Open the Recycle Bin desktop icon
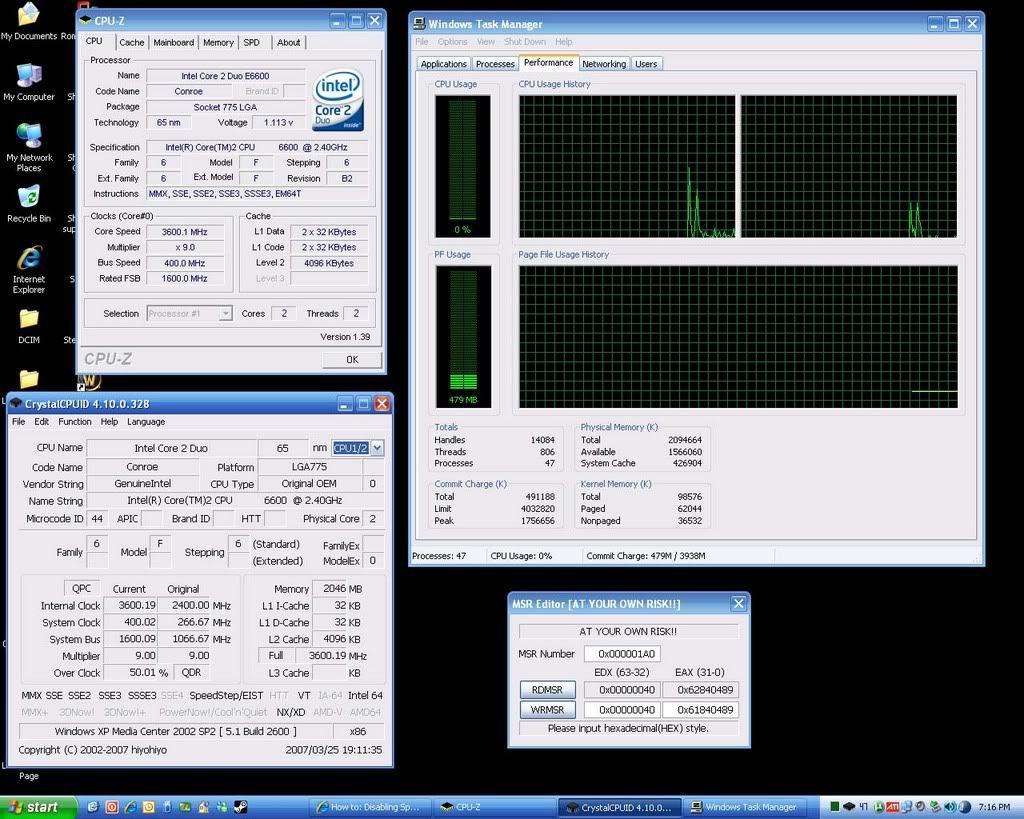The height and width of the screenshot is (819, 1024). 29,198
